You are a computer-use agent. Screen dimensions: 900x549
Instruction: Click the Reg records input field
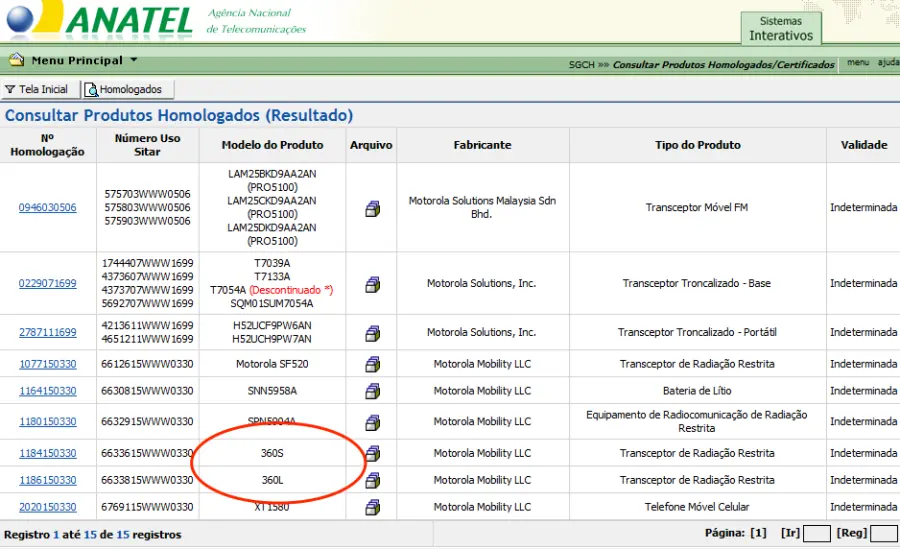click(x=883, y=534)
